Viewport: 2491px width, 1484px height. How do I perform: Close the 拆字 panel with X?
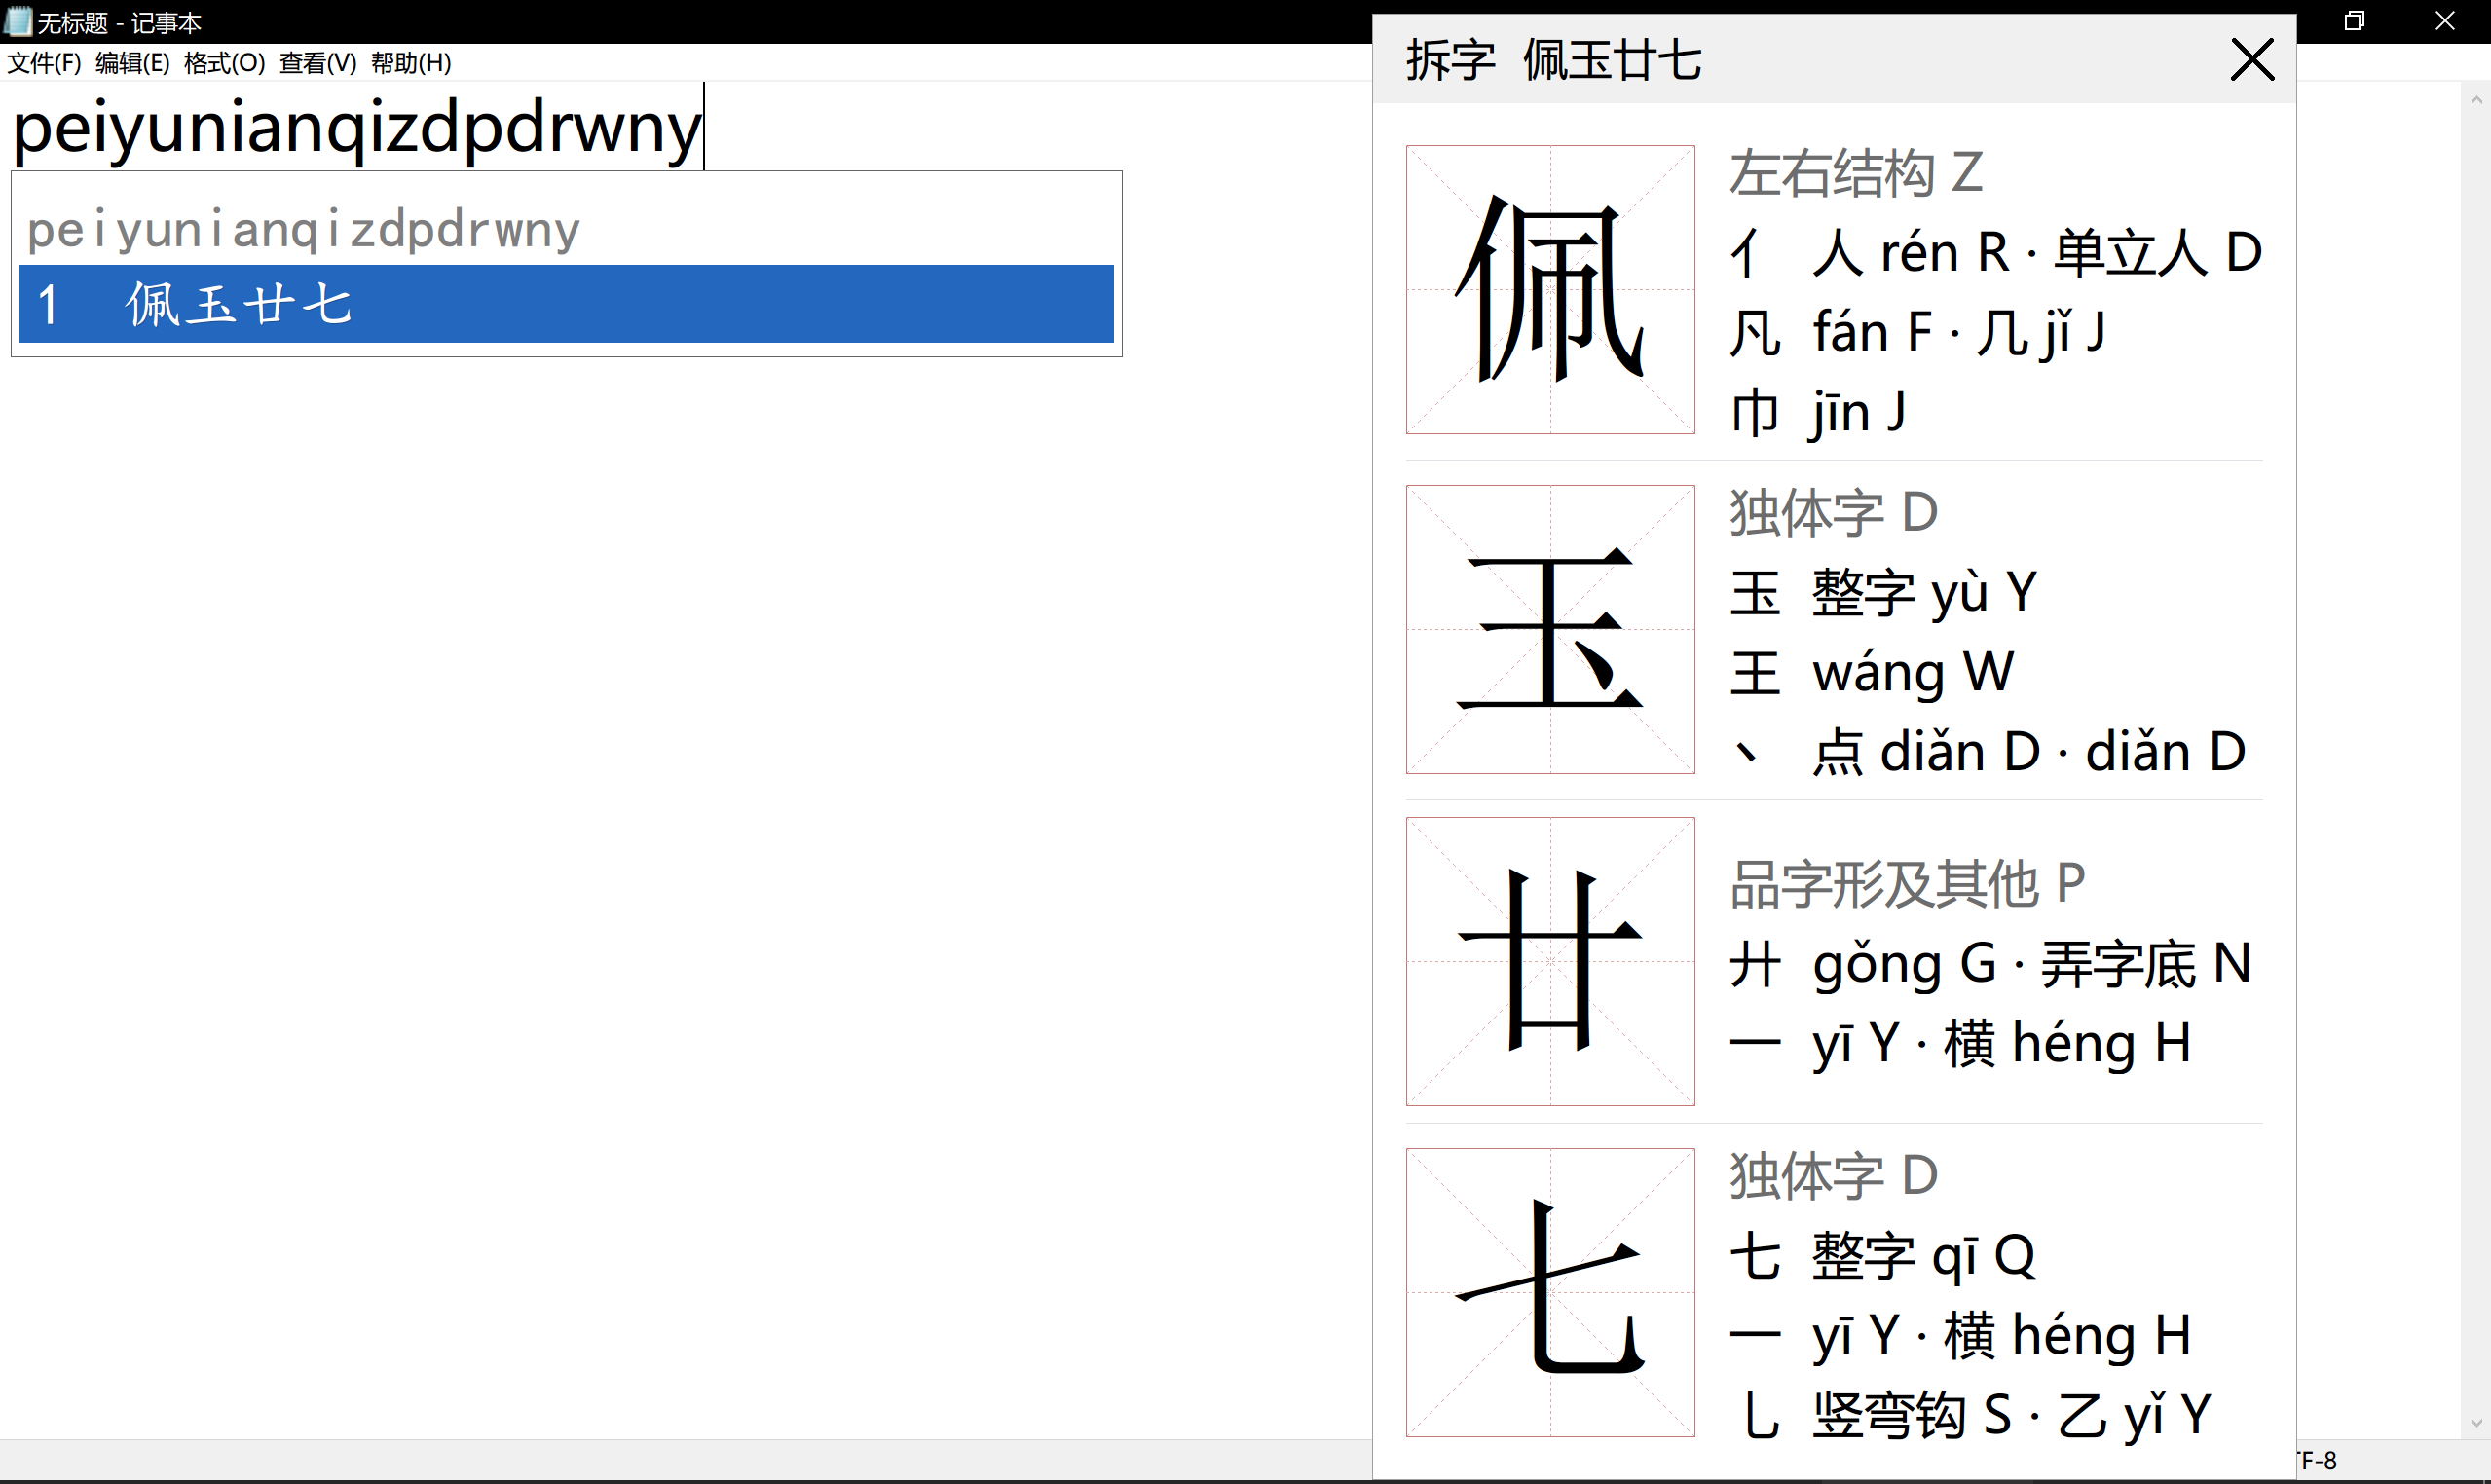coord(2252,60)
